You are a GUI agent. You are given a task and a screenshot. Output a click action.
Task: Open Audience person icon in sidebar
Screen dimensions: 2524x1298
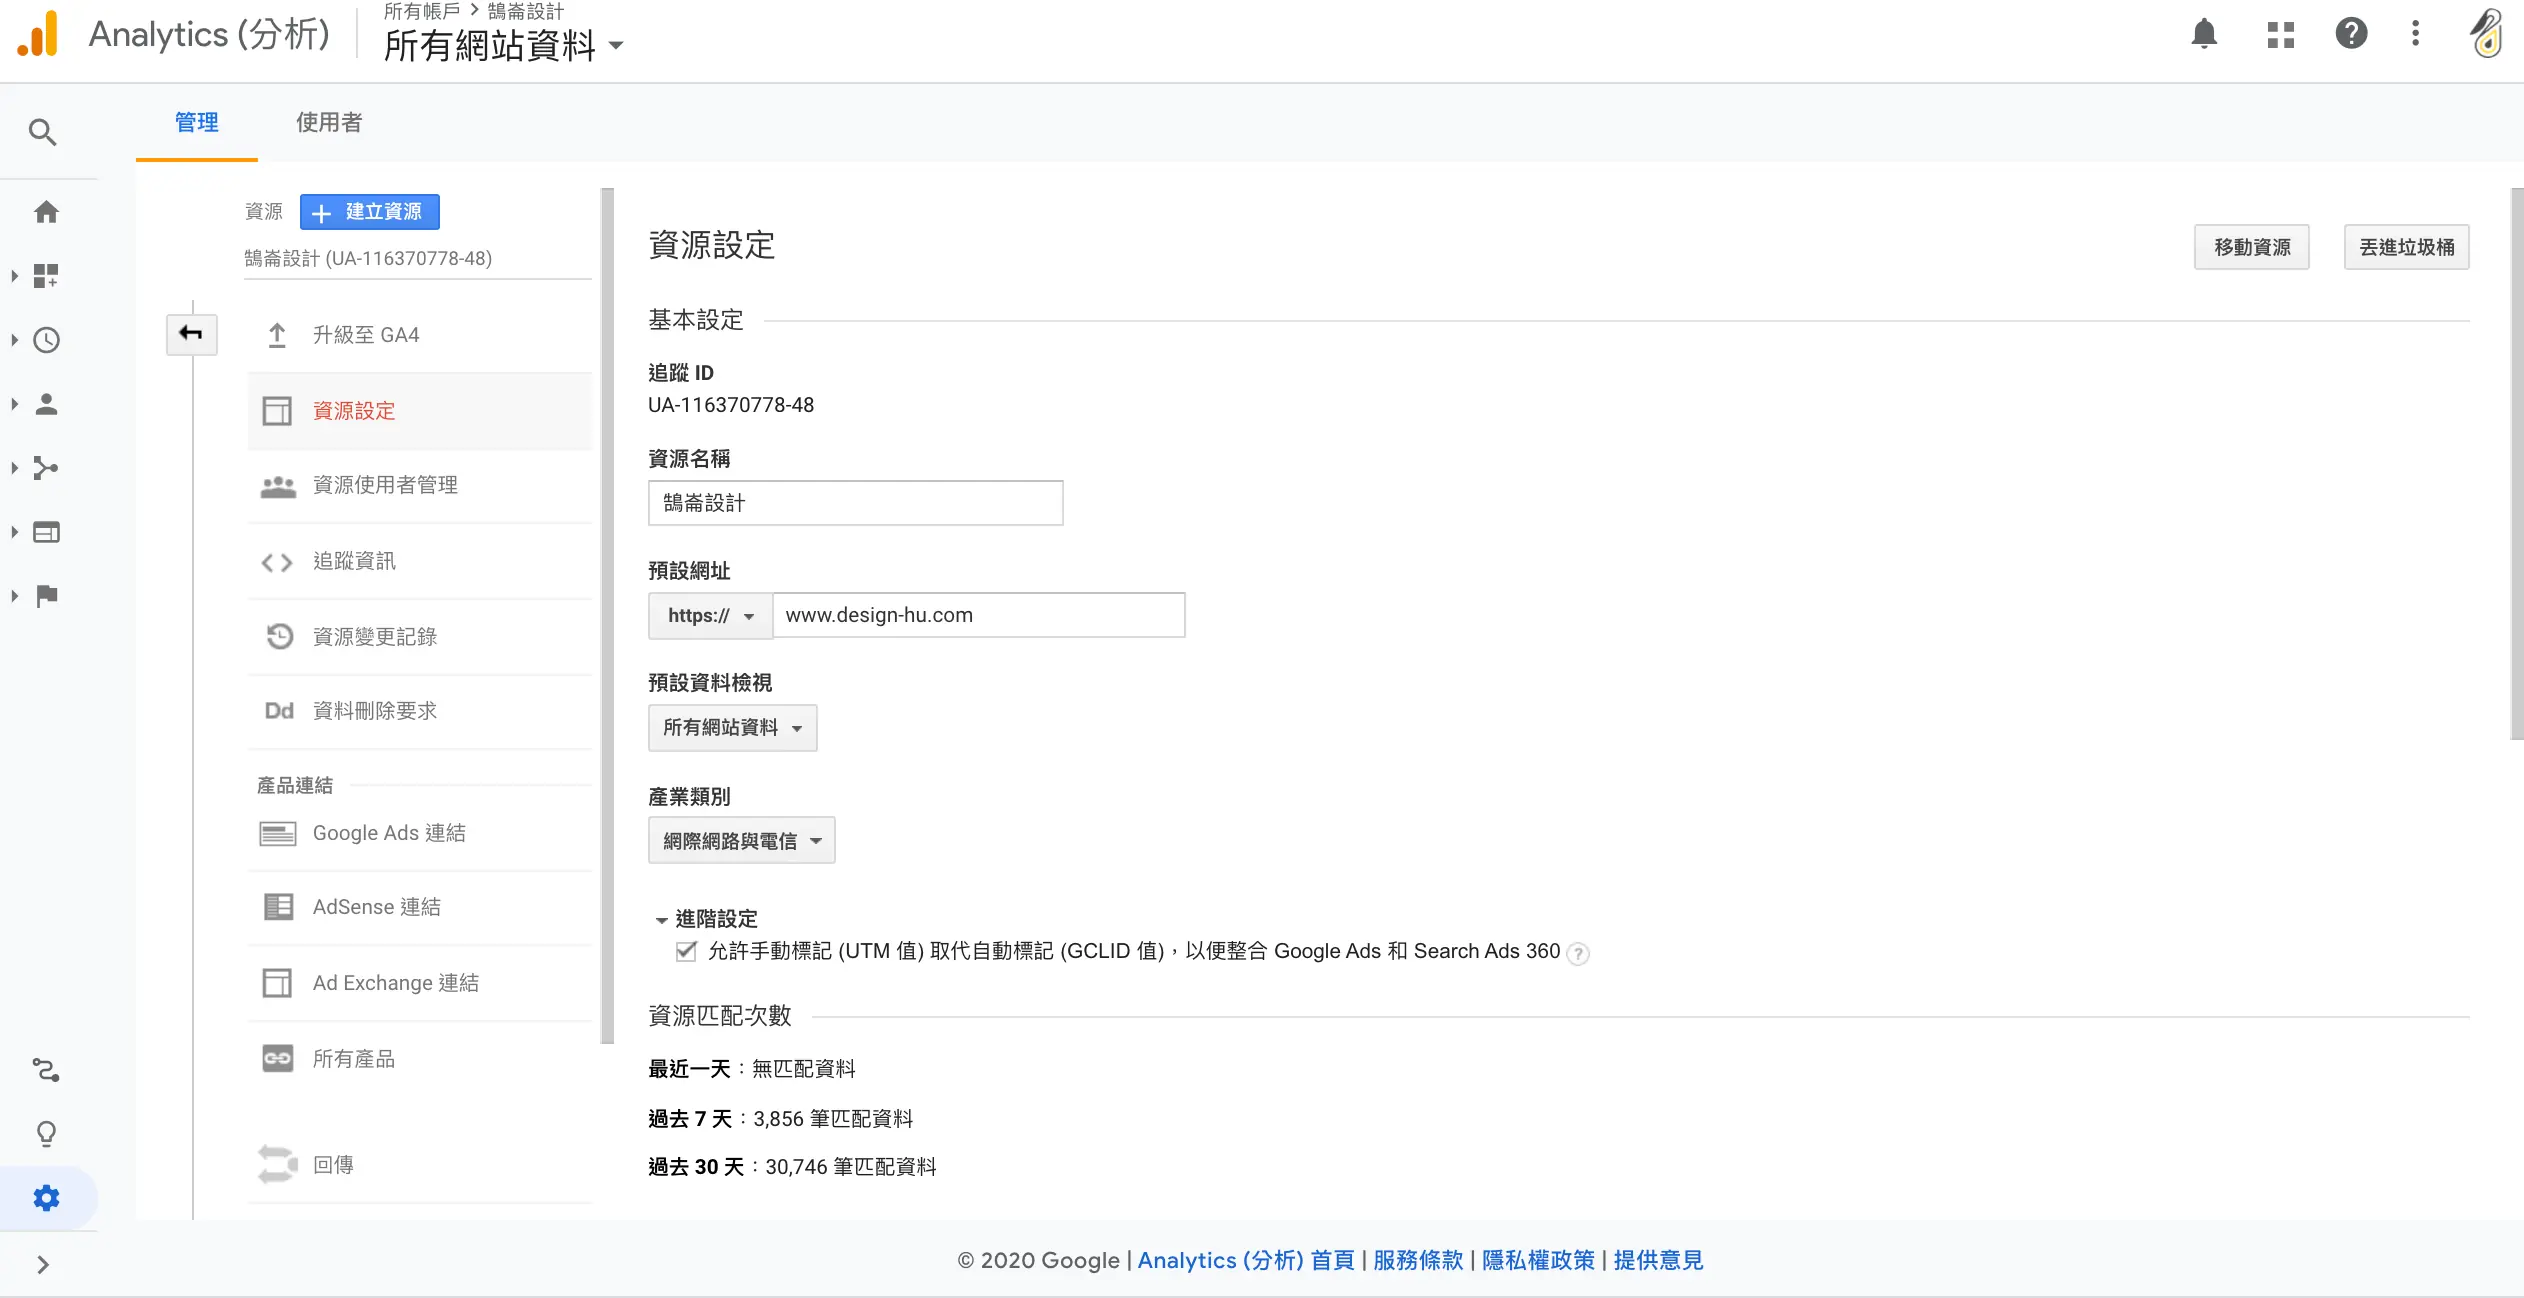tap(46, 404)
